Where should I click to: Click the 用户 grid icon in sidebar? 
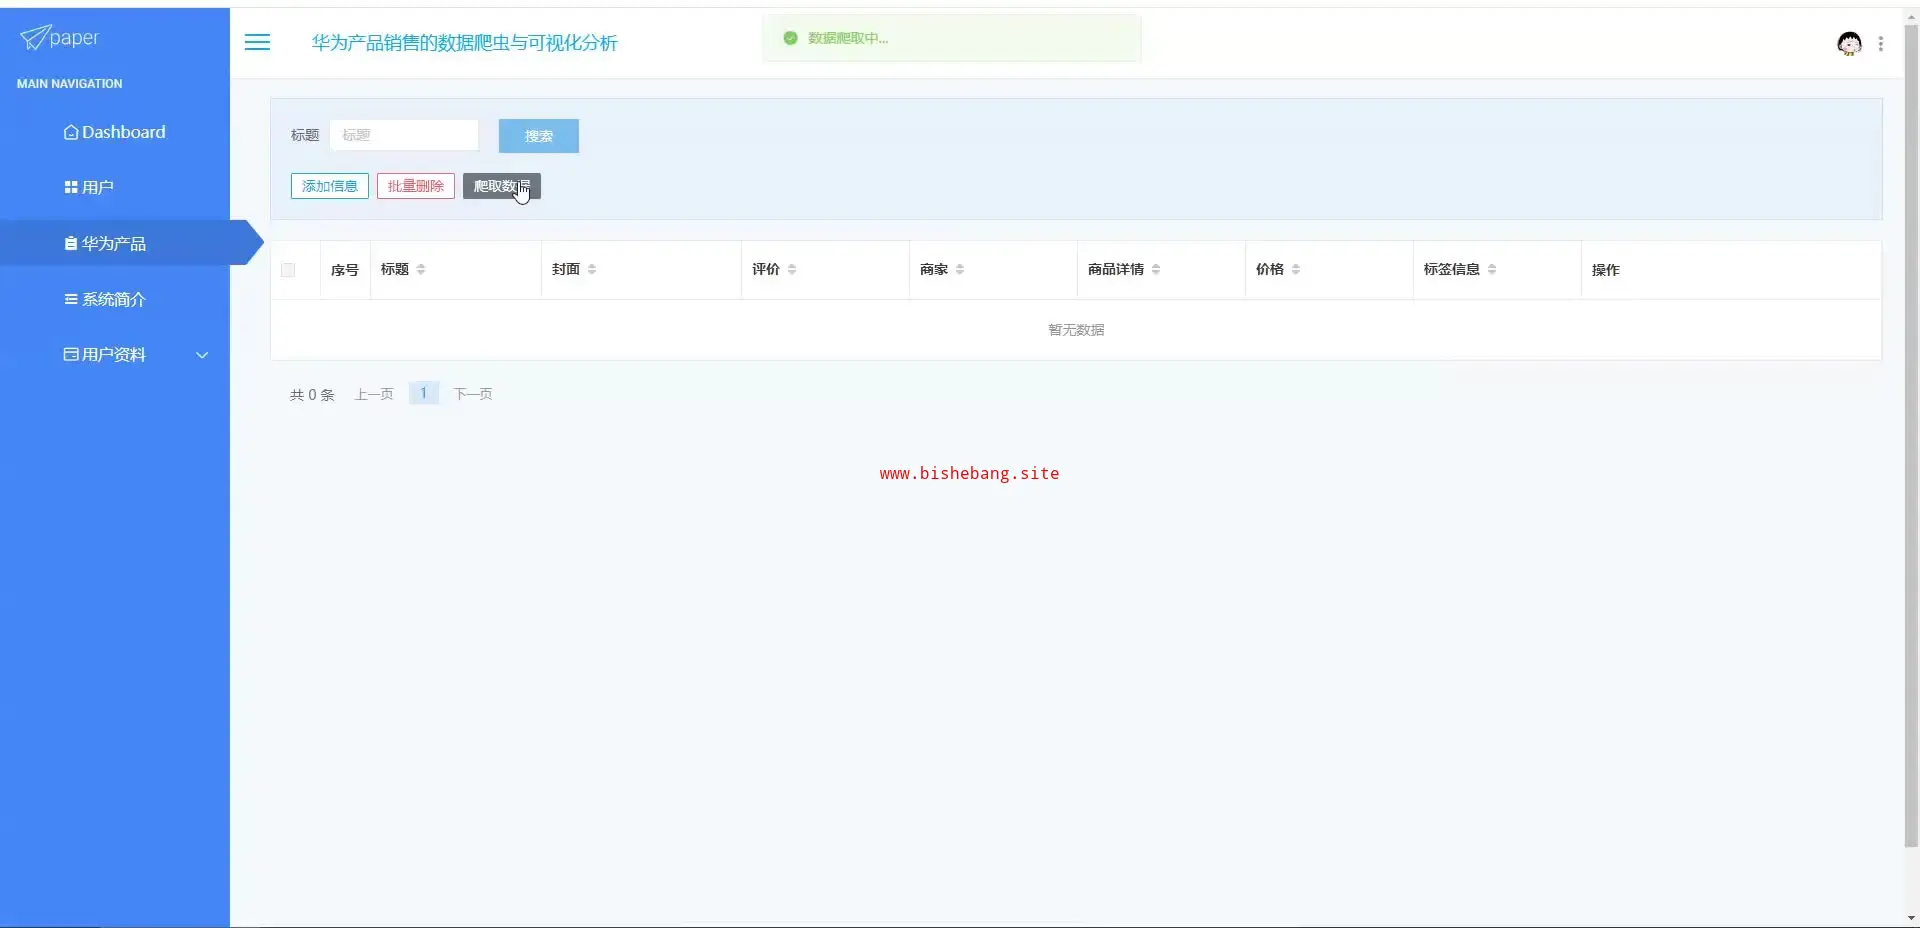pos(71,187)
